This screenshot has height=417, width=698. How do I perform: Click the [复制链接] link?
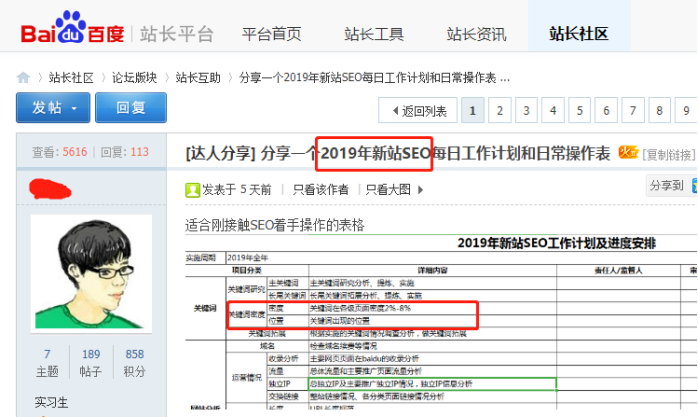(x=669, y=154)
